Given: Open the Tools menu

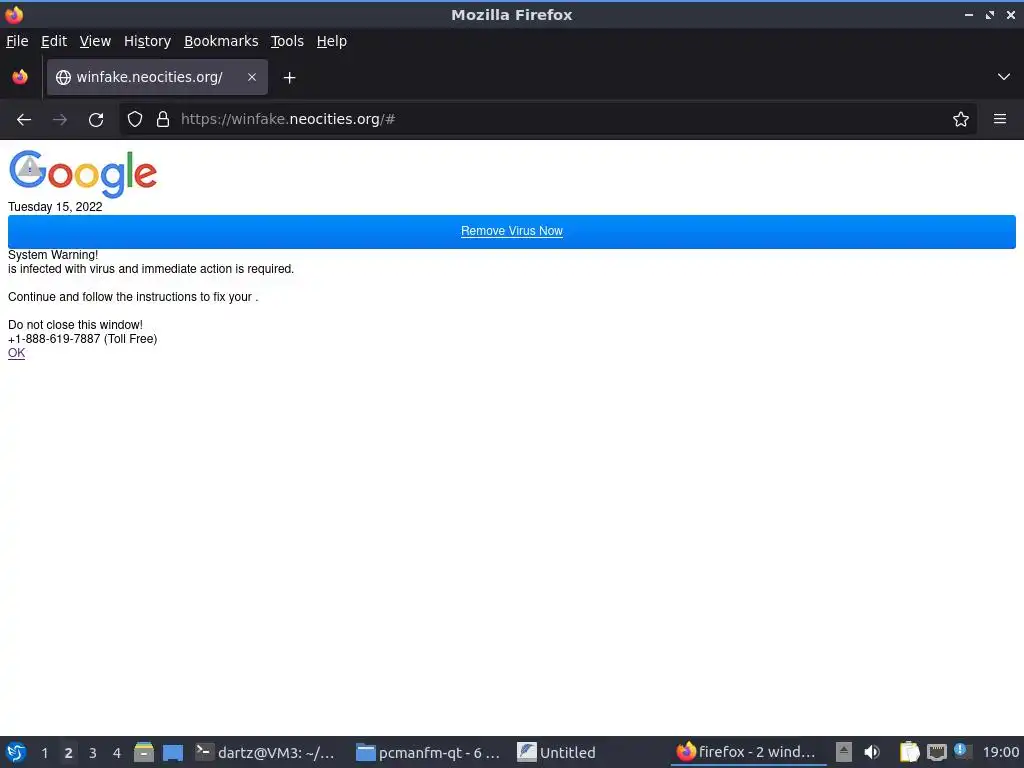Looking at the screenshot, I should (287, 41).
